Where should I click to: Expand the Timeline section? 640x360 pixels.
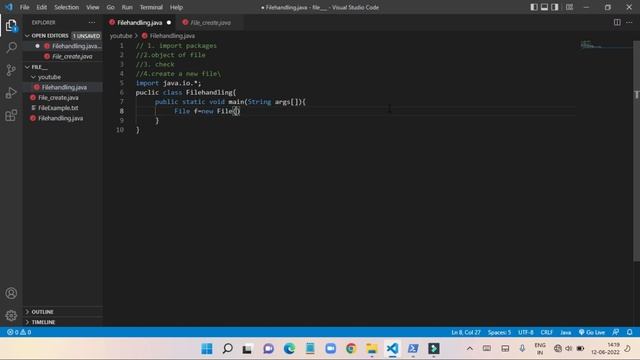(43, 322)
